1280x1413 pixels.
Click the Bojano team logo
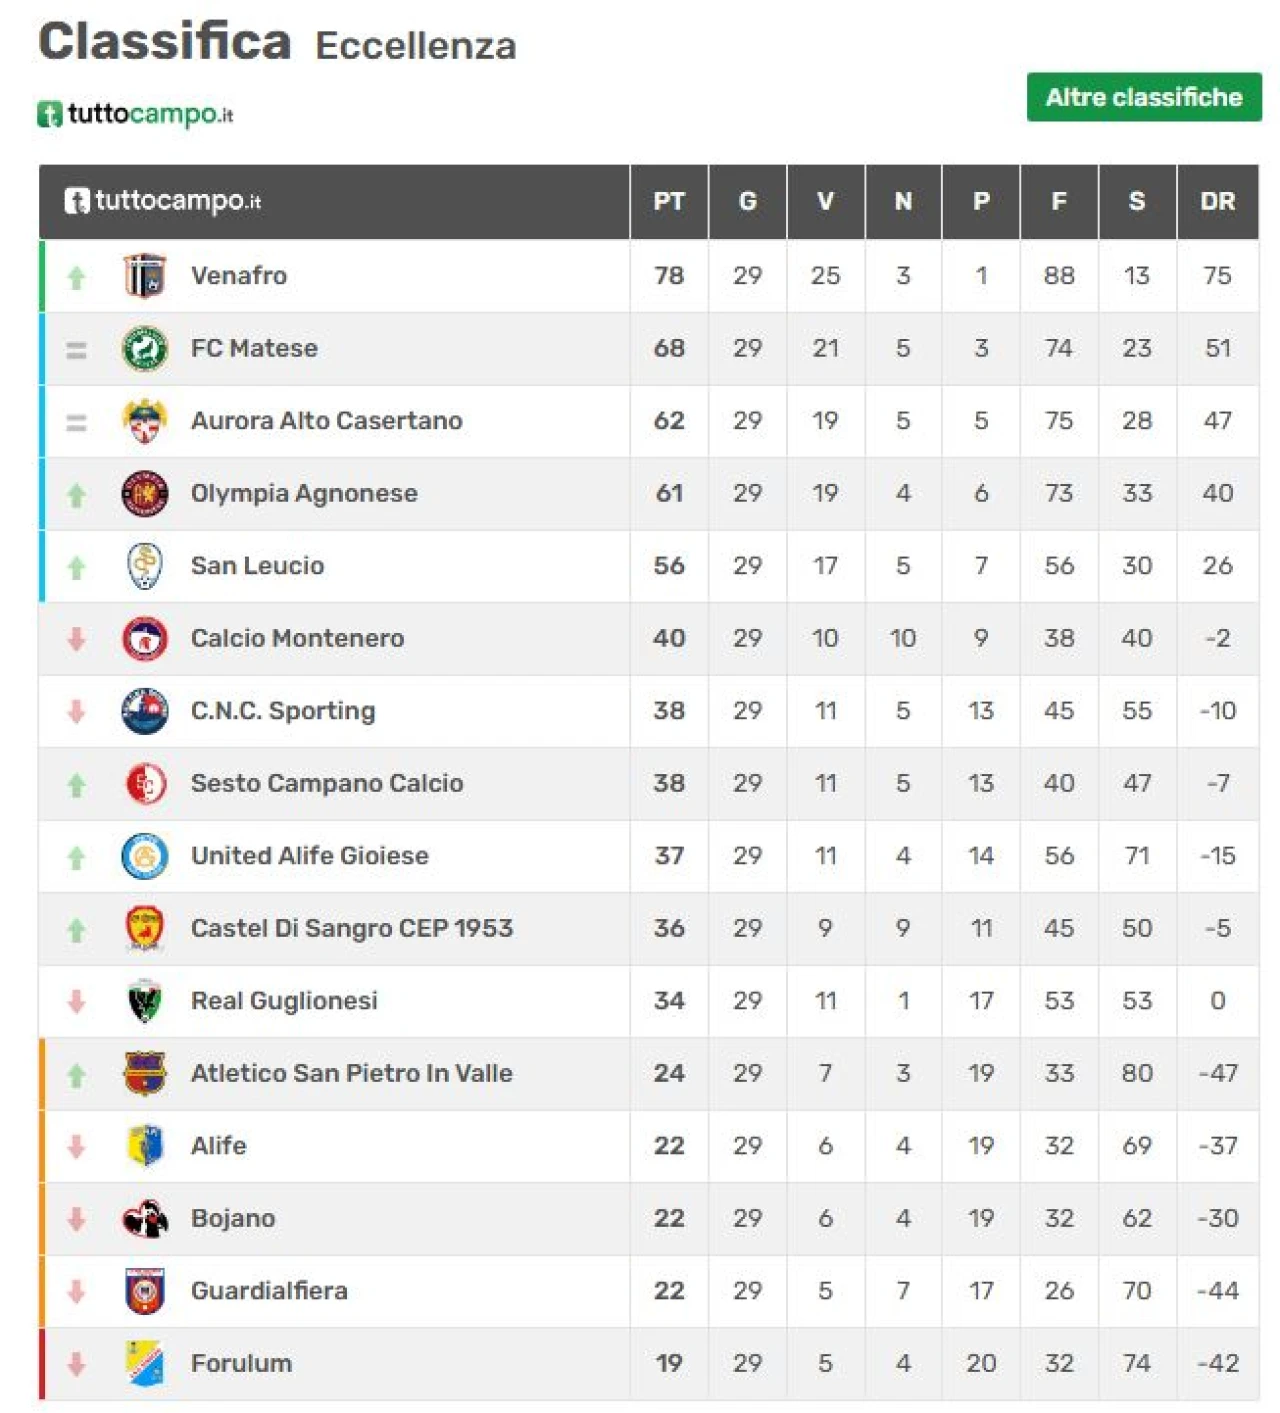[x=145, y=1218]
